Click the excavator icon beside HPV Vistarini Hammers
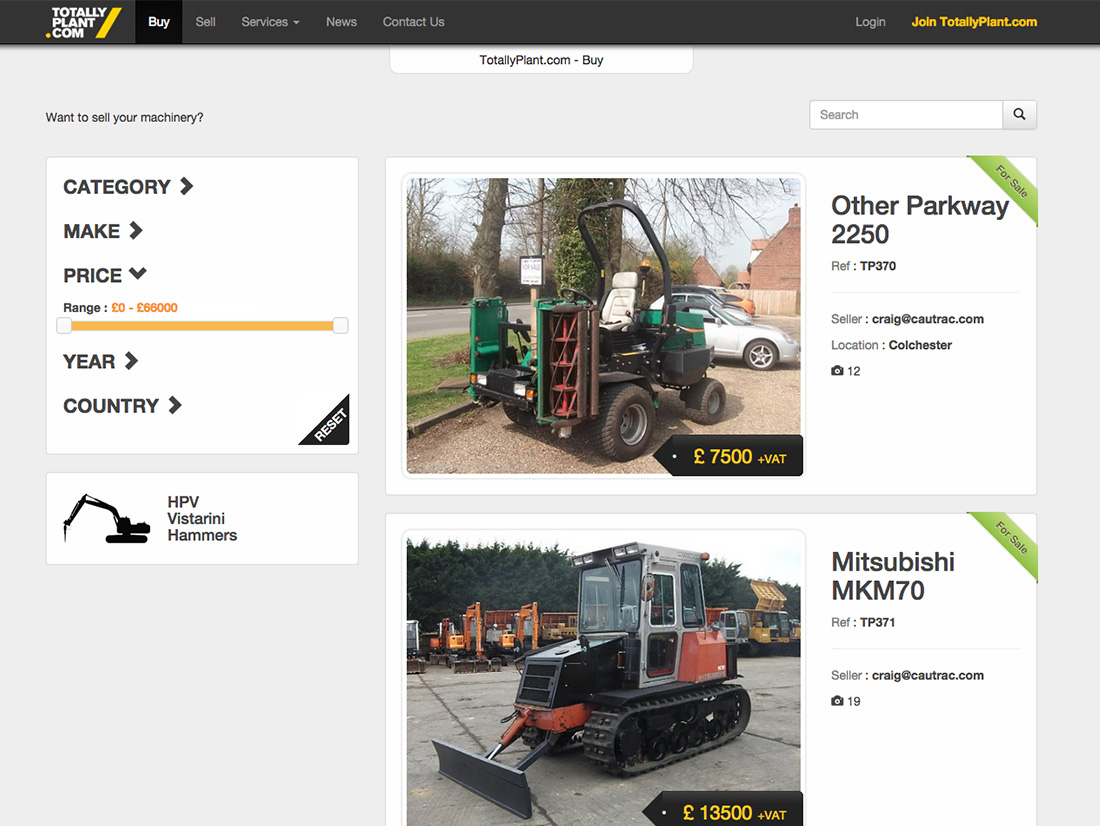 coord(107,519)
